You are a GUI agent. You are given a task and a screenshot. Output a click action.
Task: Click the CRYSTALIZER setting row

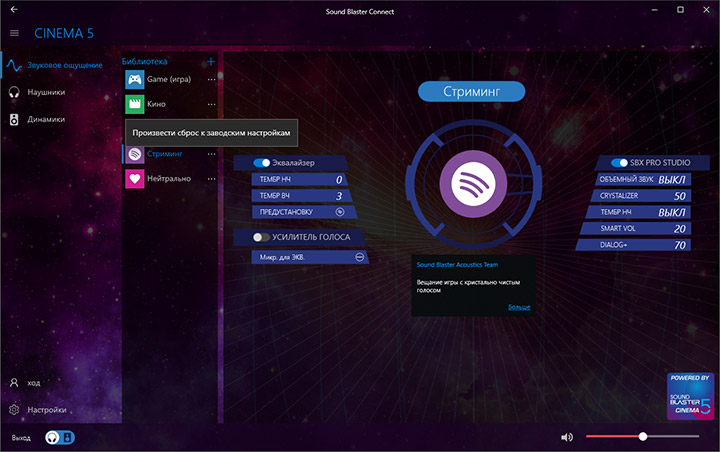(x=640, y=196)
